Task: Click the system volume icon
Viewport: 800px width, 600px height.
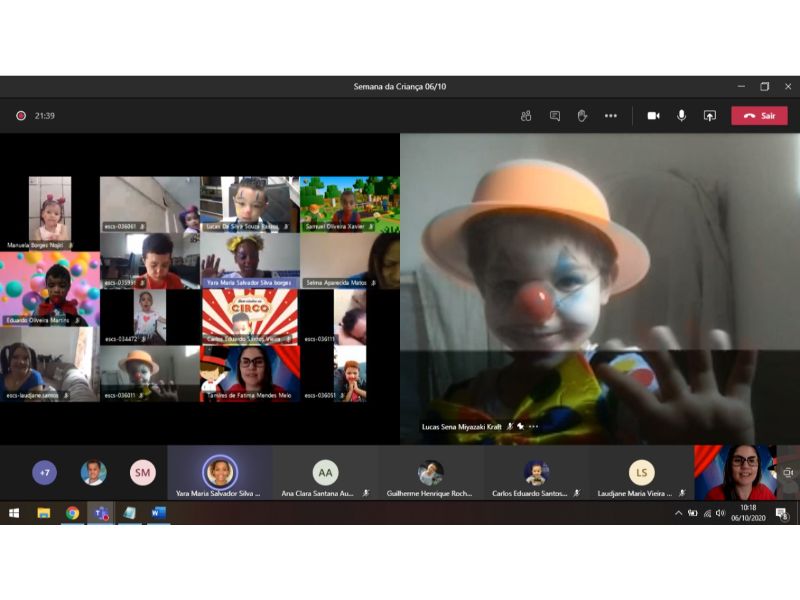Action: pos(720,513)
